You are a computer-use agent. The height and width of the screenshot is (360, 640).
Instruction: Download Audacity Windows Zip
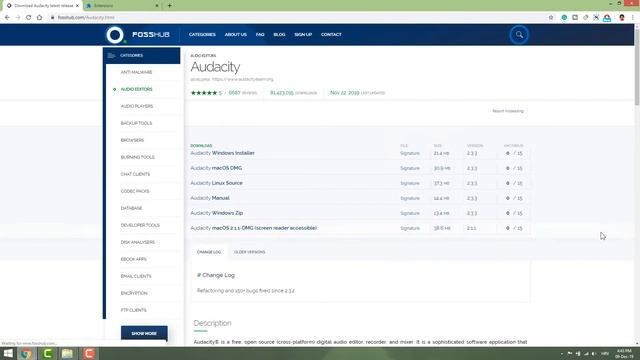tap(217, 213)
